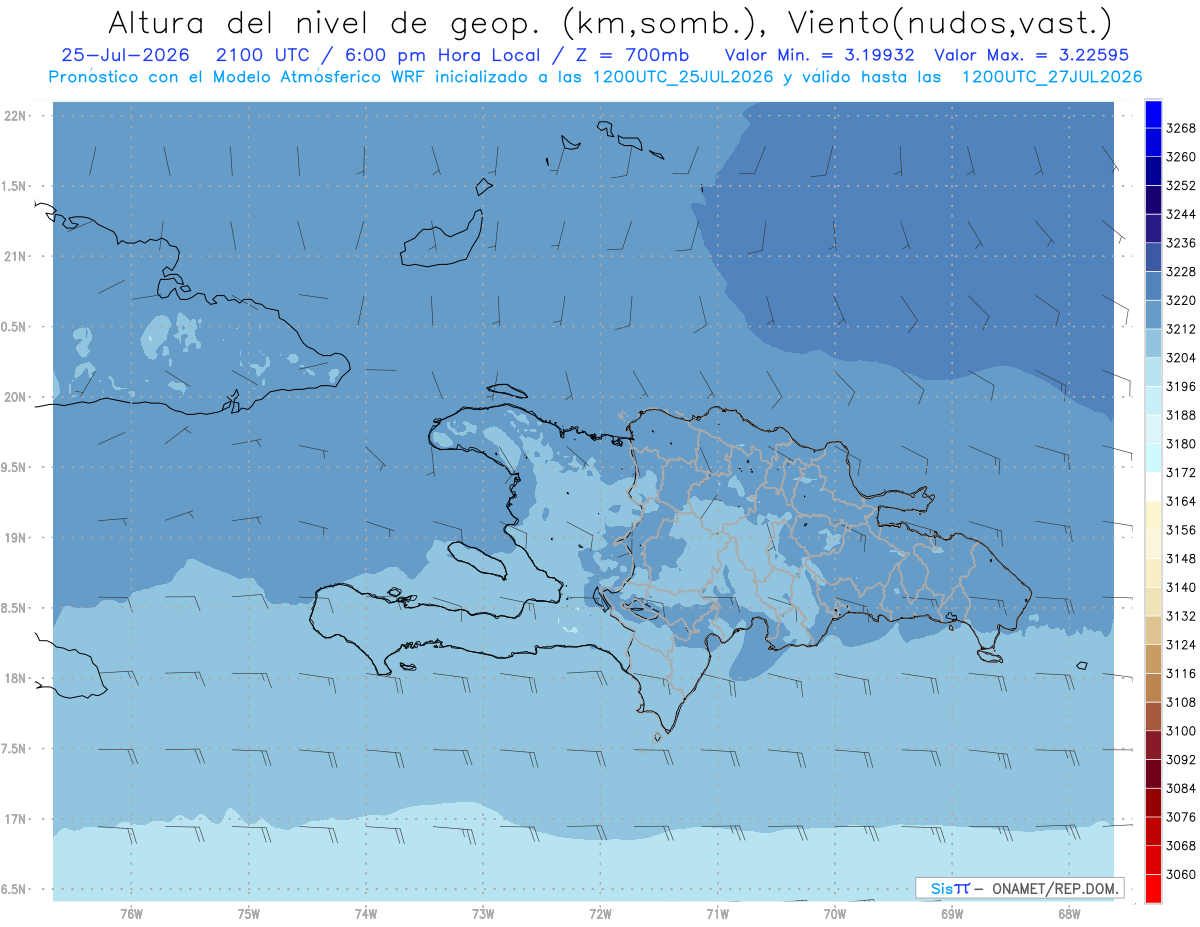Click the '3236' color bar value
Screen dimensions: 1200x927
1182,243
